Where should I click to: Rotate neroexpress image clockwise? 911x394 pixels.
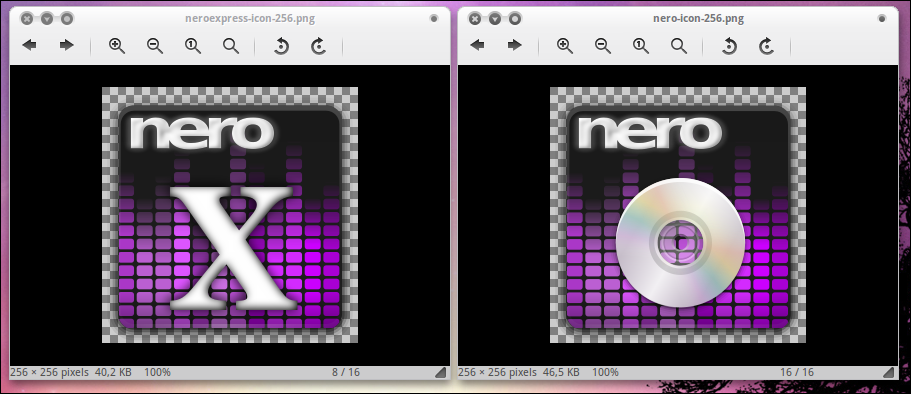click(x=318, y=46)
